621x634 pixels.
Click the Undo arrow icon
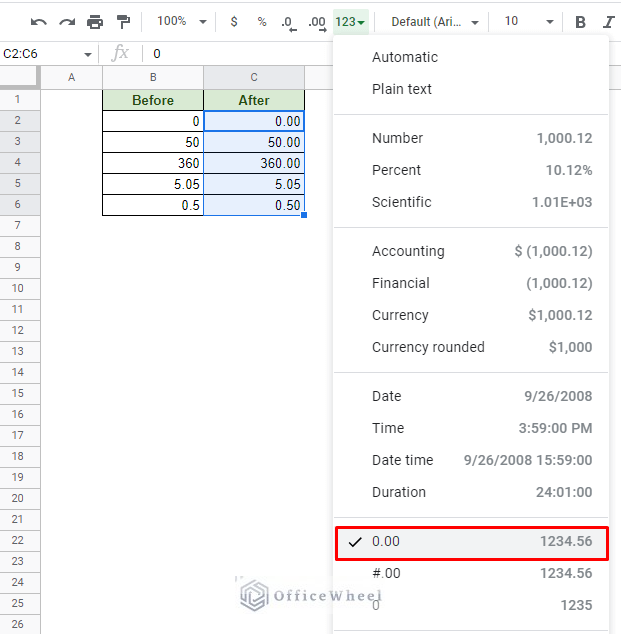coord(39,21)
